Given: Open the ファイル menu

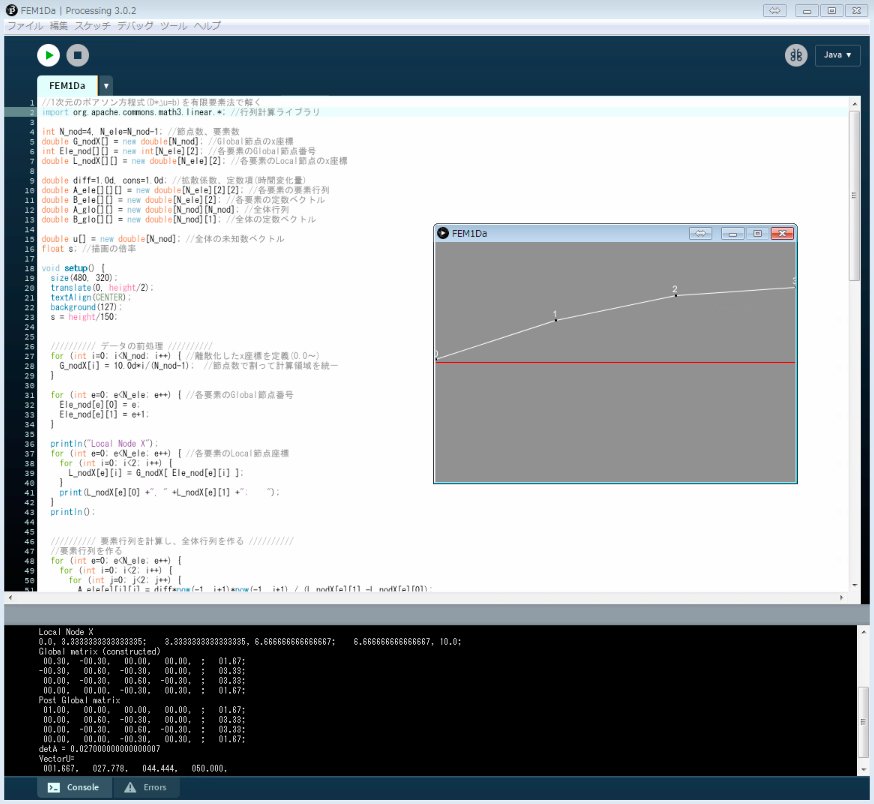Looking at the screenshot, I should [25, 26].
